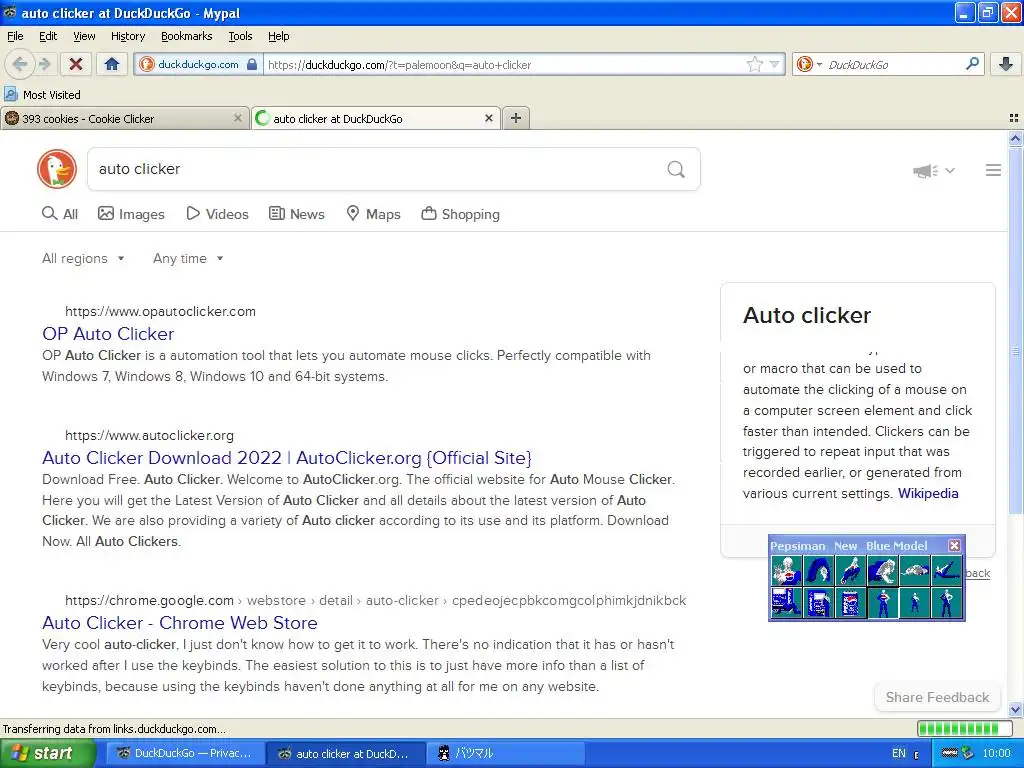Select the Pepsiman chest close-up pose thumbnail
Screen dimensions: 1024x768
(786, 571)
